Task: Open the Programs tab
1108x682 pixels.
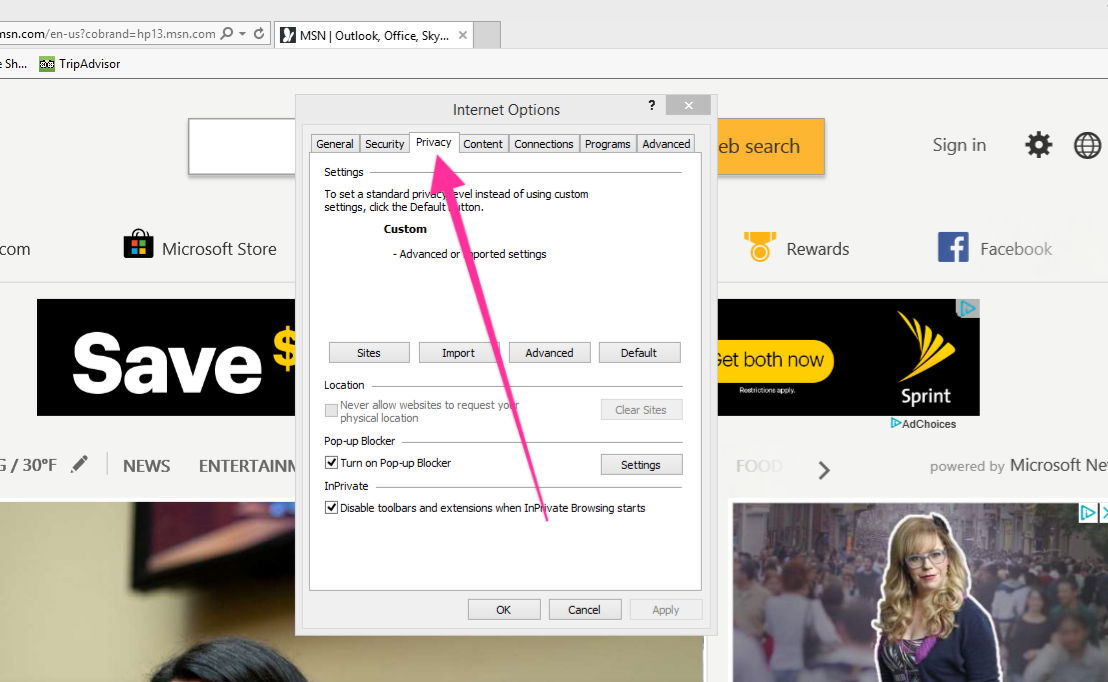Action: [x=608, y=143]
